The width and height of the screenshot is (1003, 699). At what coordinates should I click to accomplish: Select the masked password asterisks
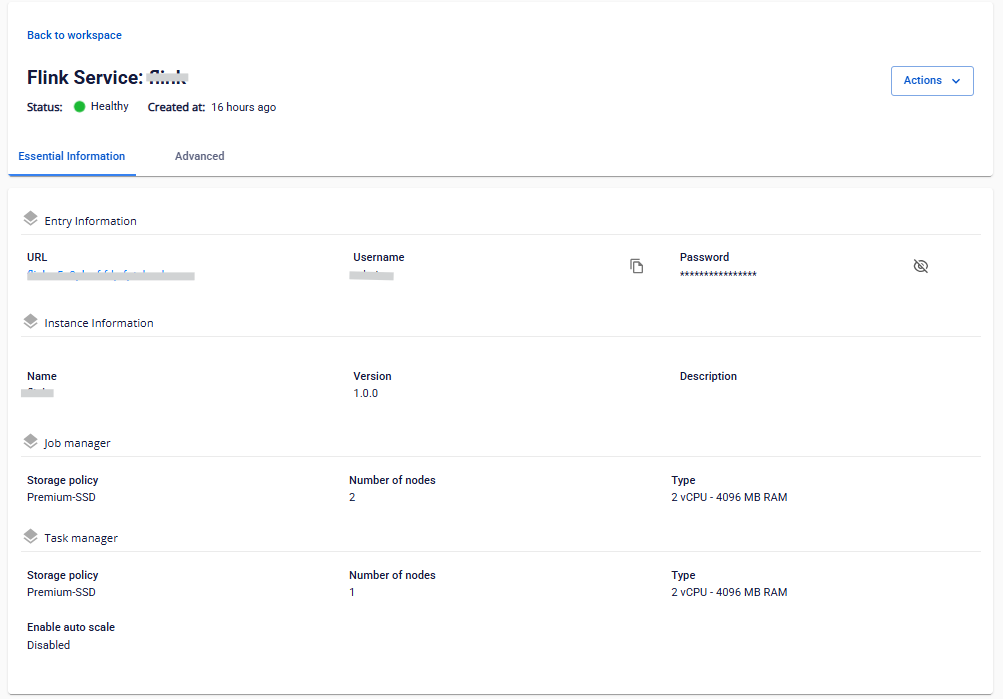tap(718, 275)
